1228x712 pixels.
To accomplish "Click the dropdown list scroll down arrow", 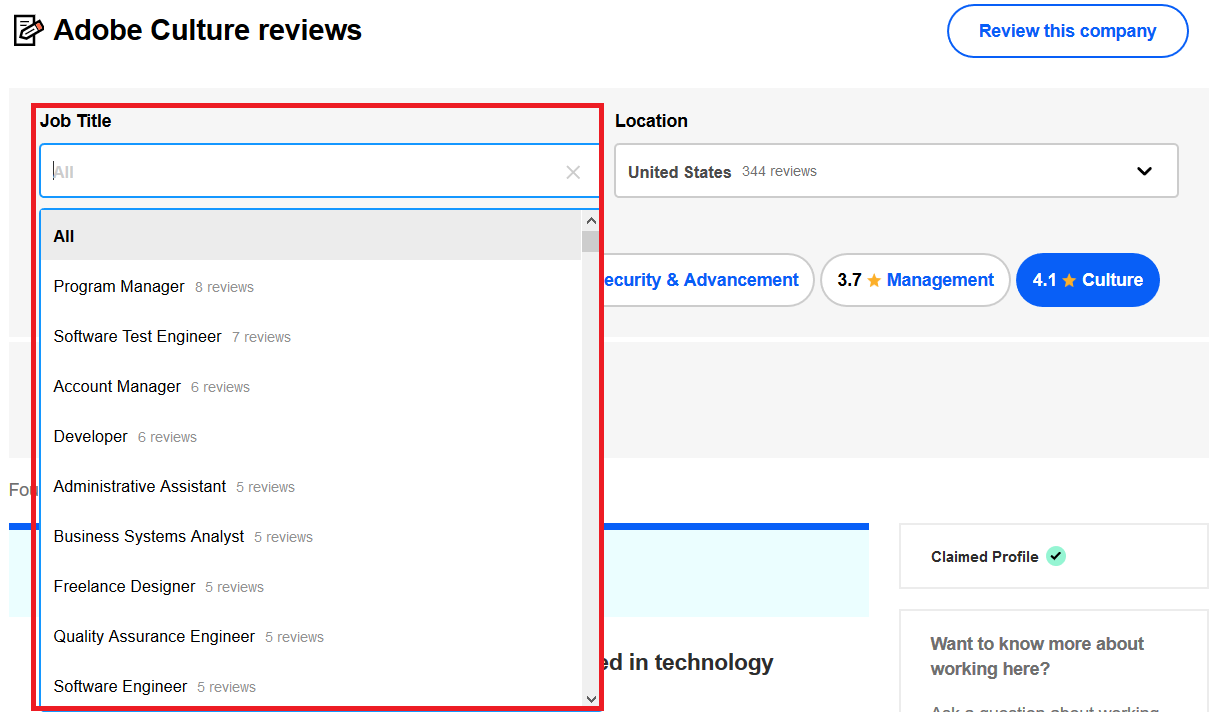I will point(590,699).
